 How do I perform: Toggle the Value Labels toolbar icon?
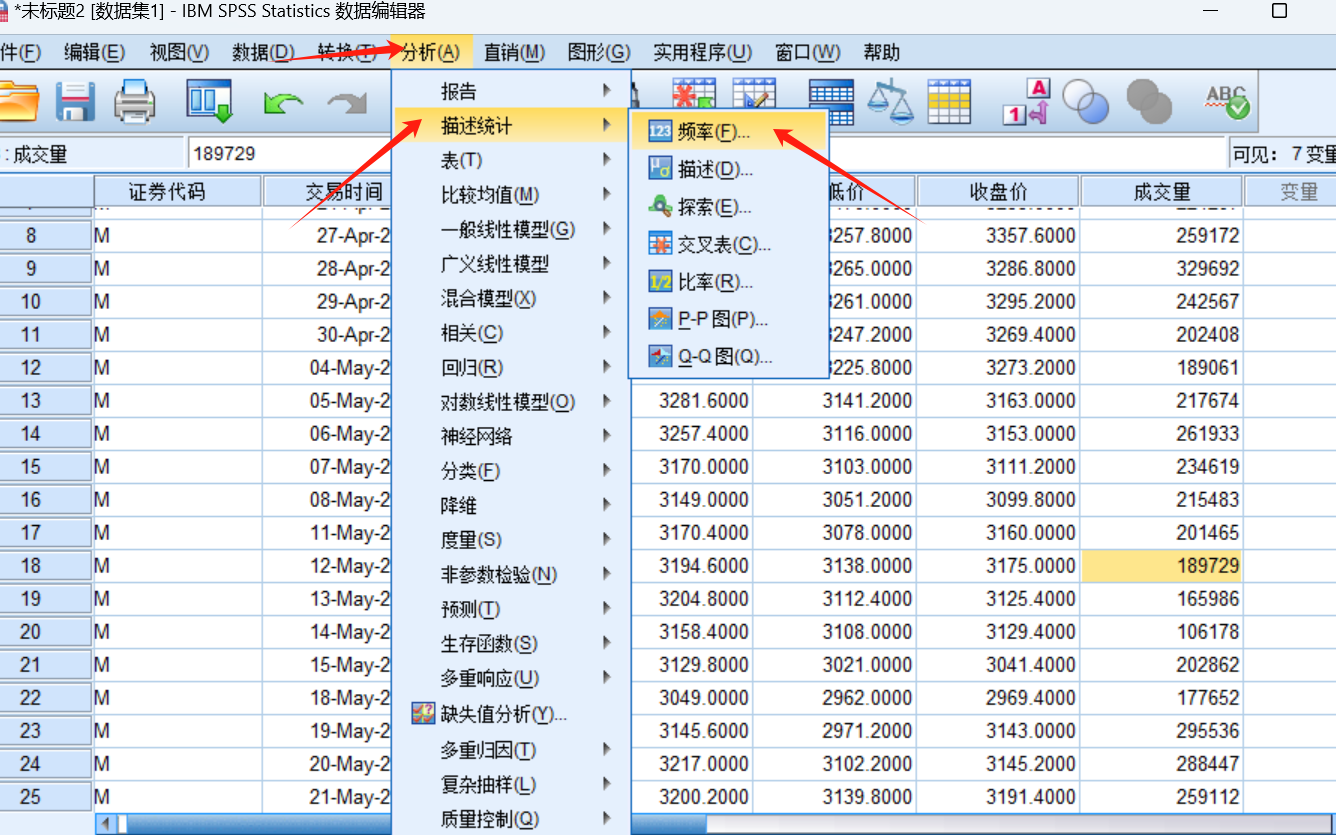click(1026, 101)
